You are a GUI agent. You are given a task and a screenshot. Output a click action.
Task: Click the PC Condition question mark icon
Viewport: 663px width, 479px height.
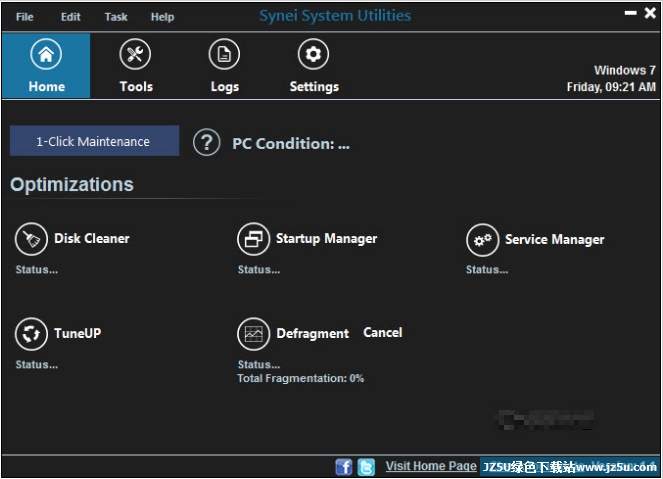click(206, 142)
